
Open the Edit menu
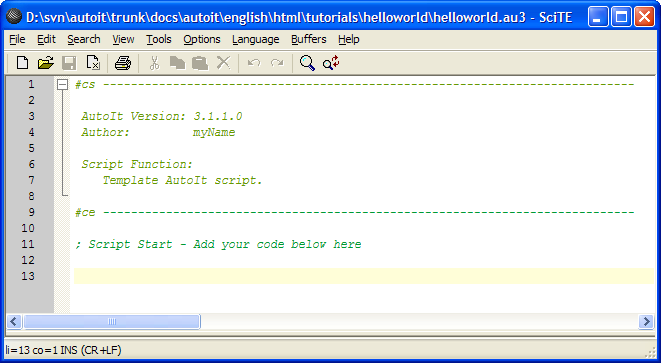coord(46,39)
